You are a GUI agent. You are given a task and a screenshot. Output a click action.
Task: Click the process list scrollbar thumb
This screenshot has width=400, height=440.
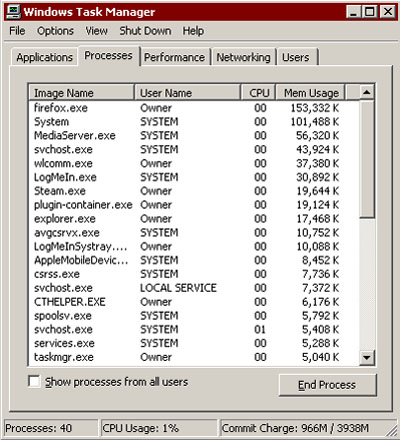(367, 159)
